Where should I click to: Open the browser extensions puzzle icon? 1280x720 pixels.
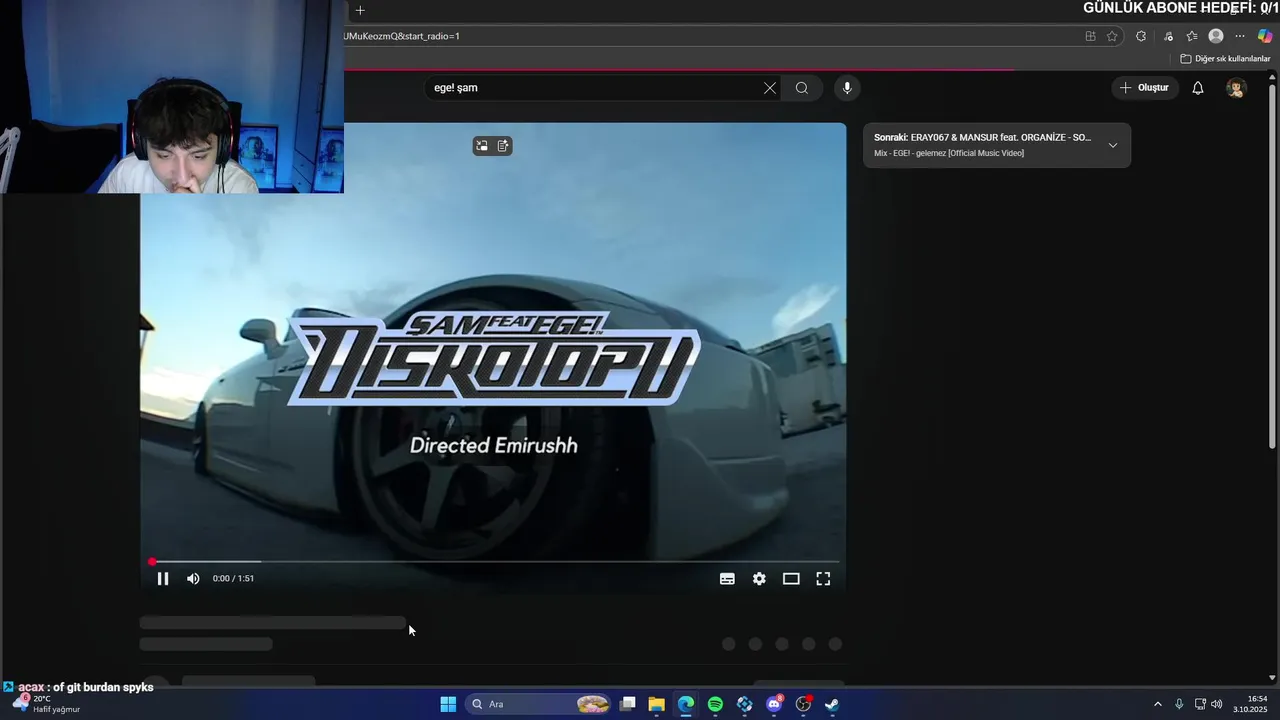1141,36
